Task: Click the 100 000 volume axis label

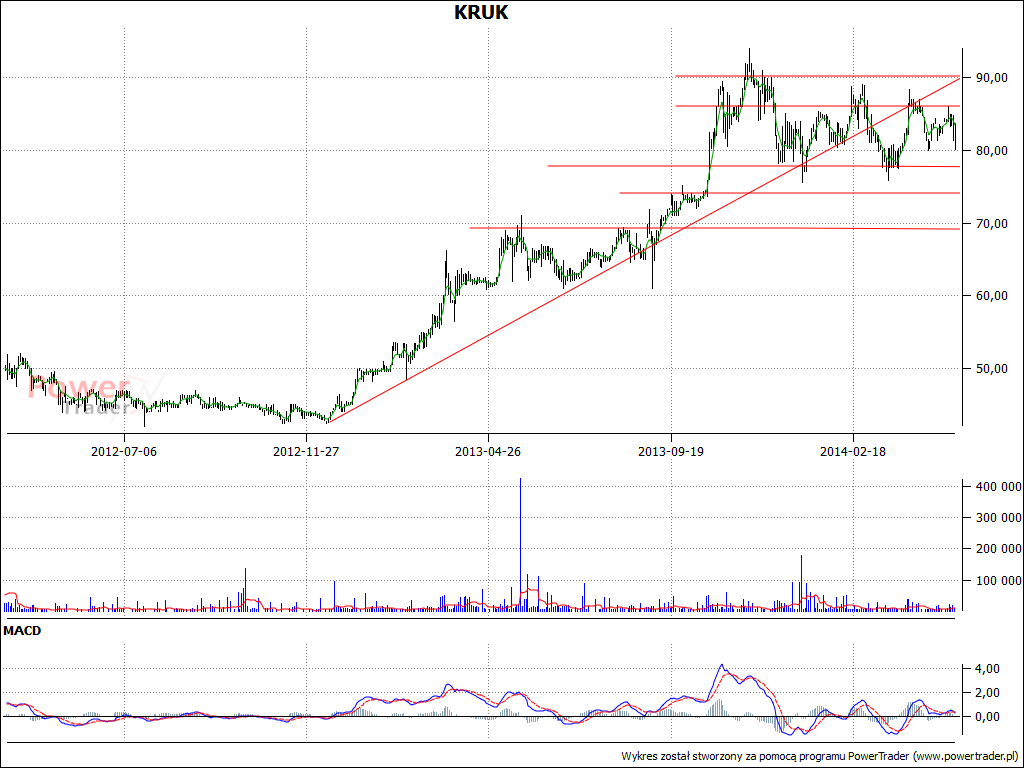Action: (x=999, y=580)
